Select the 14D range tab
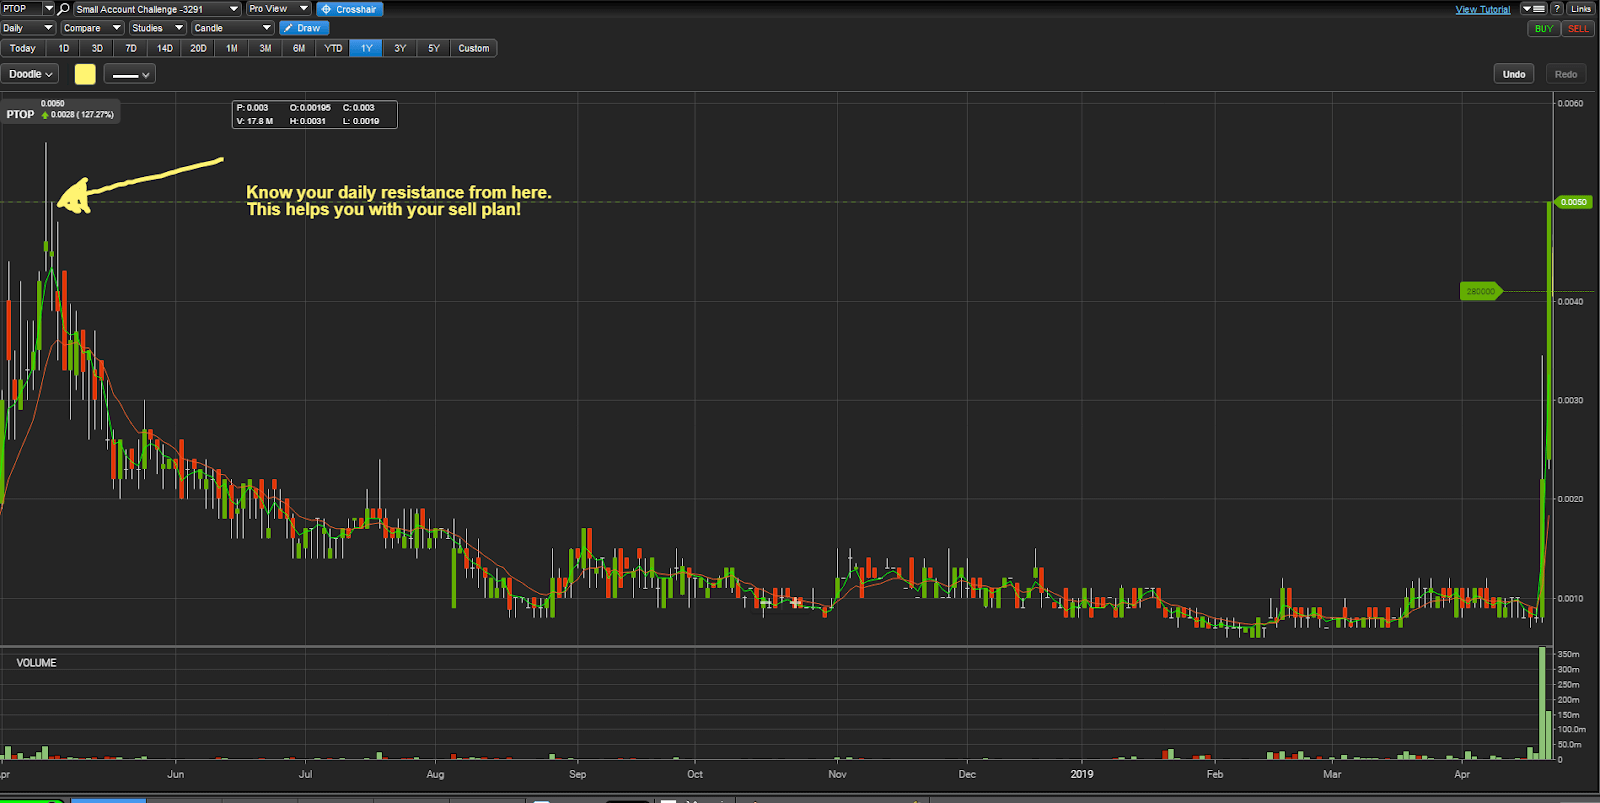The height and width of the screenshot is (803, 1600). point(165,48)
